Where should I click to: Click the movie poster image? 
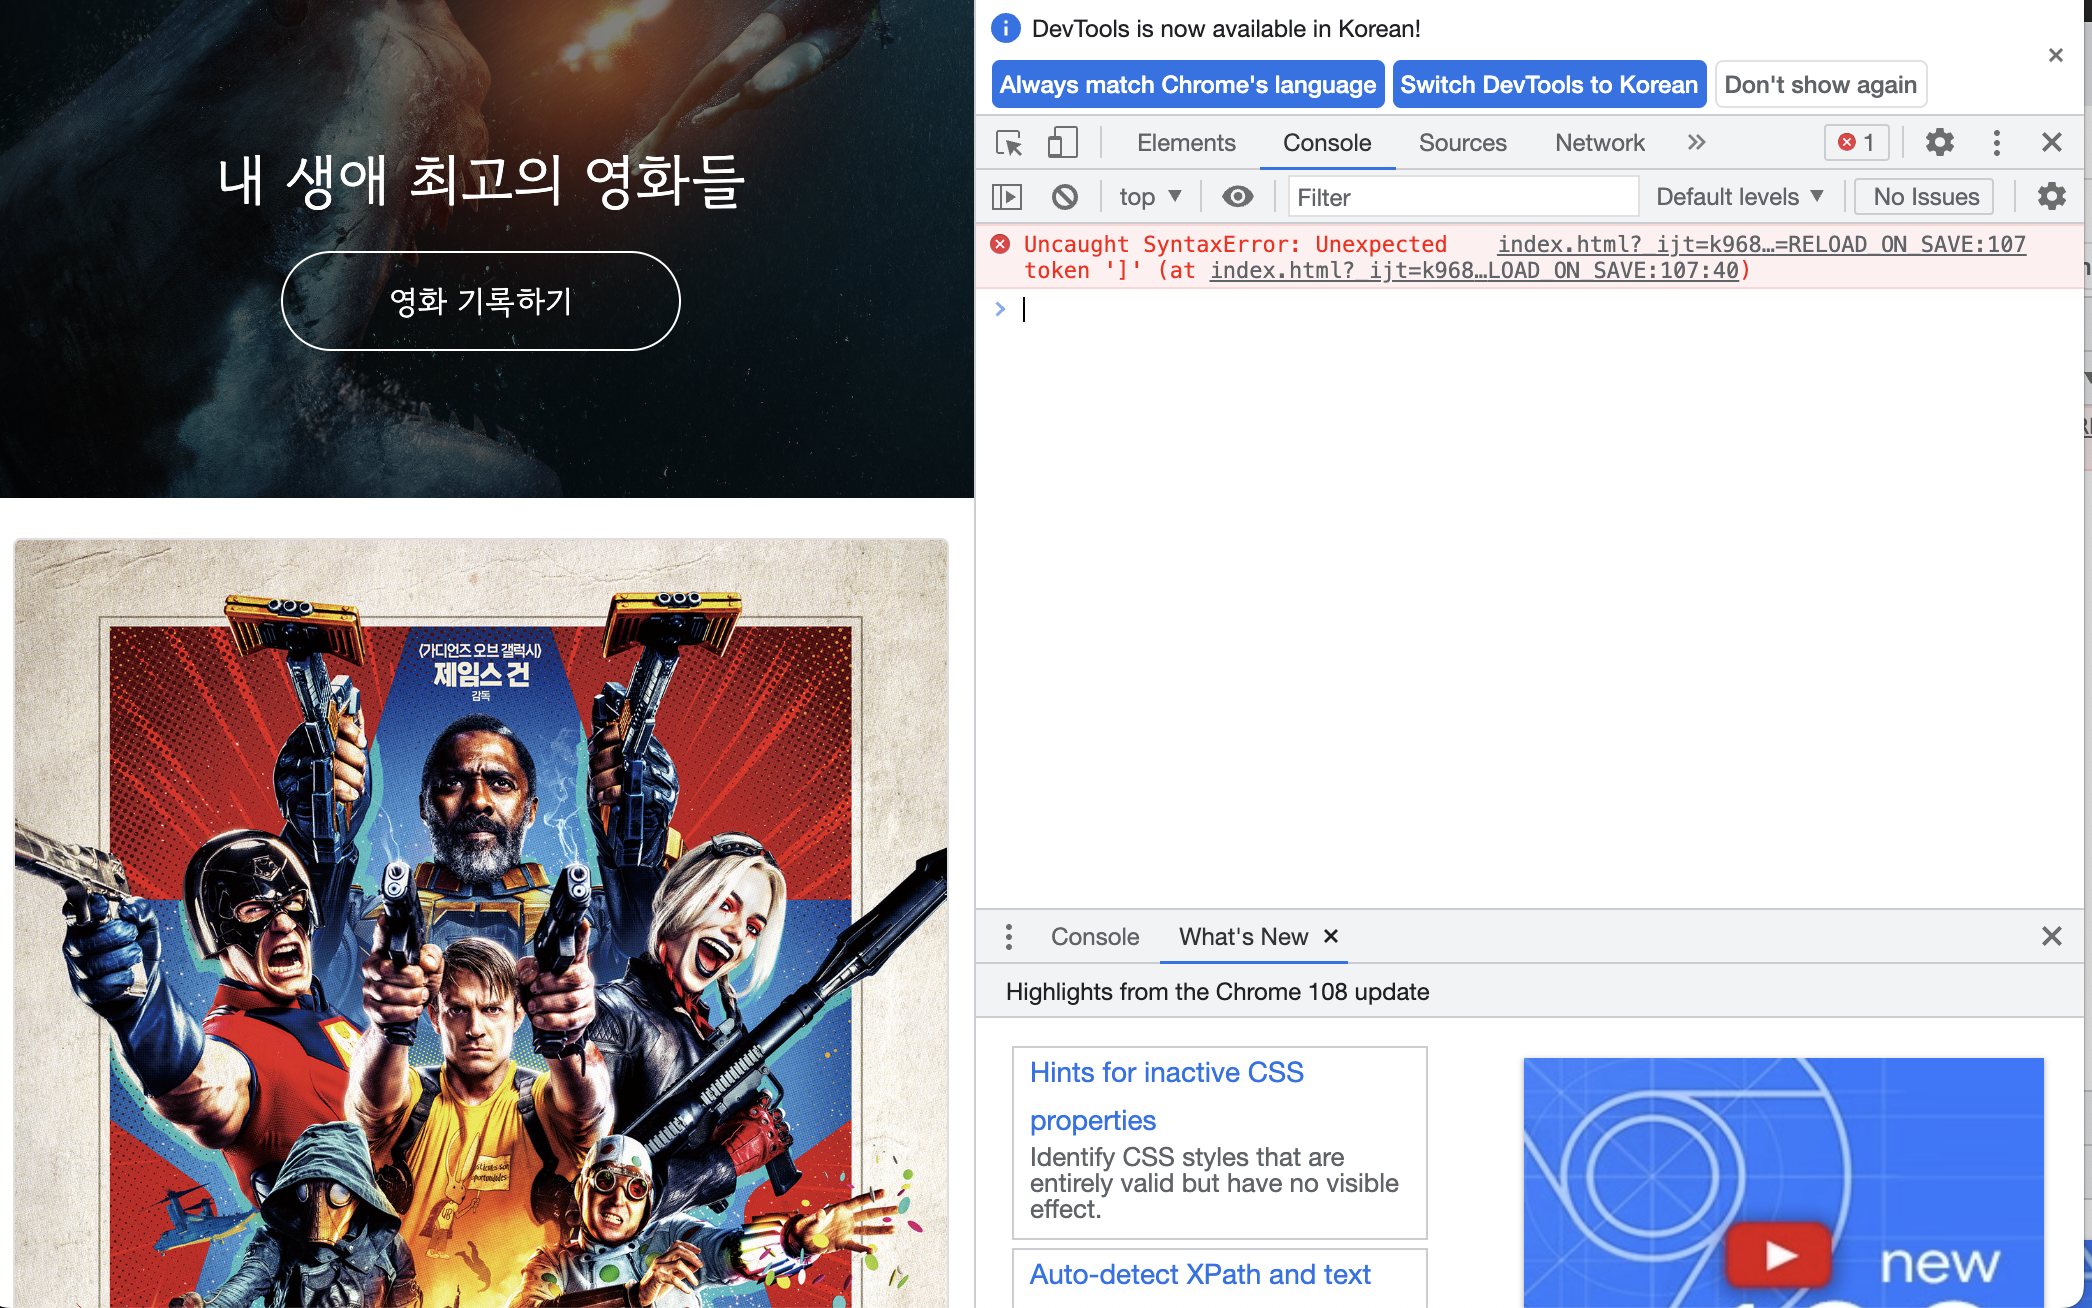coord(481,924)
